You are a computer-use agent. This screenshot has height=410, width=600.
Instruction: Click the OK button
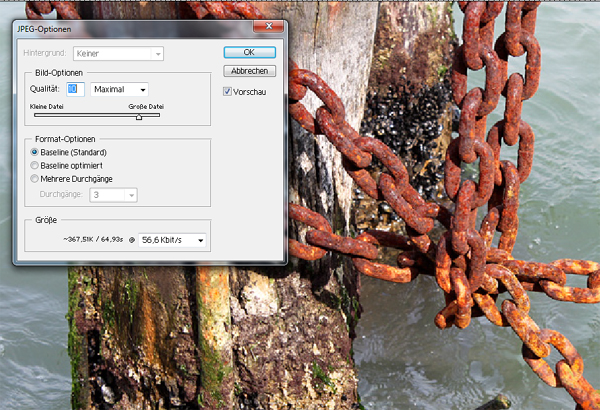249,52
